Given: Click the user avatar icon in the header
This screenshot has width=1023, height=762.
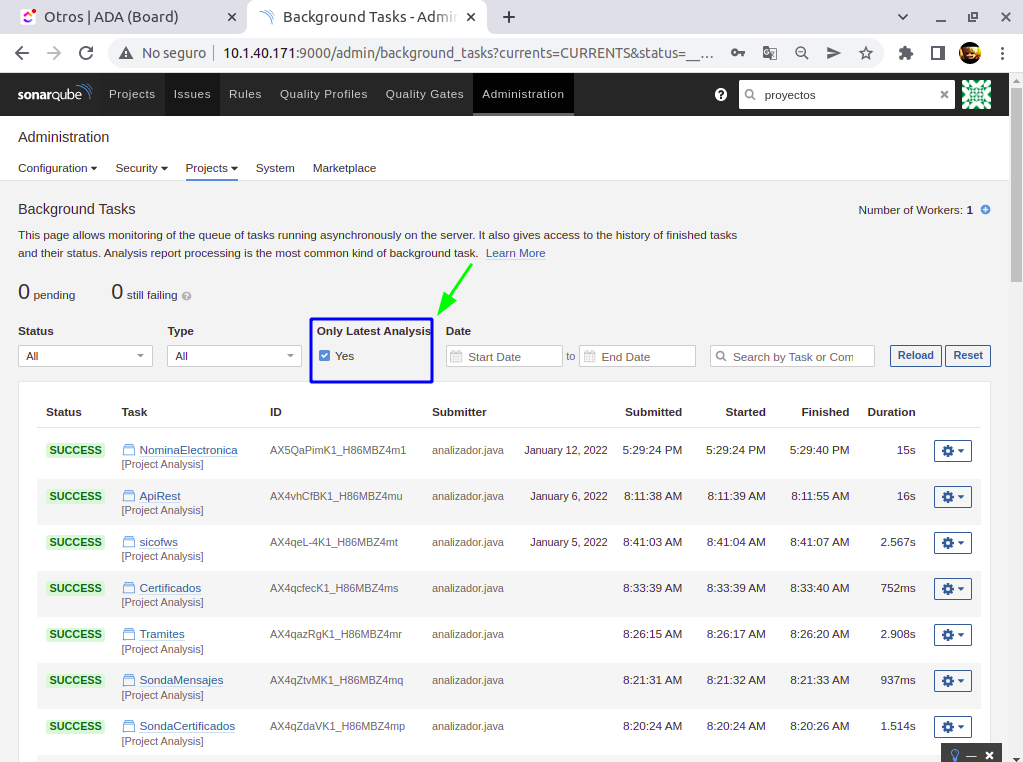Looking at the screenshot, I should [x=976, y=95].
